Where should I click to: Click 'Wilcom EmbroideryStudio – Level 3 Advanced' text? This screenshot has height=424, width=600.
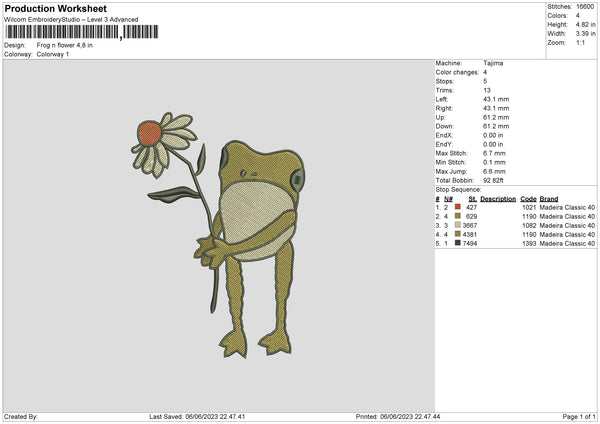(x=71, y=20)
